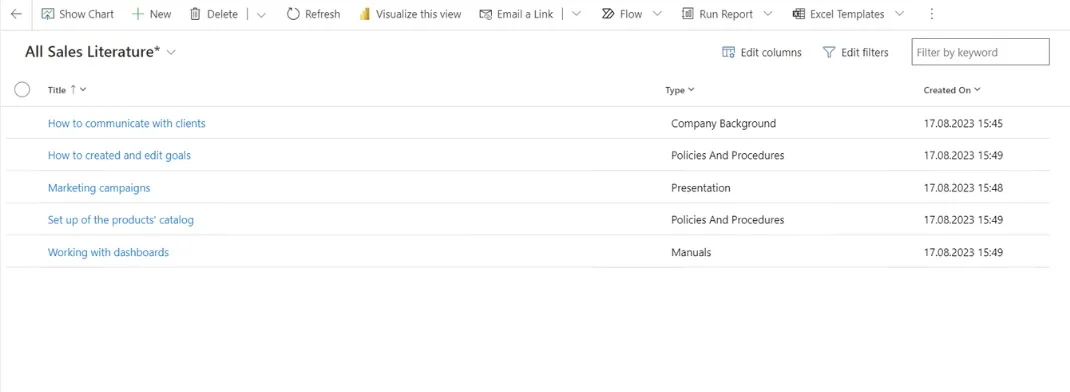The width and height of the screenshot is (1070, 392).
Task: Click the All Sales Literature view title
Action: [x=93, y=53]
